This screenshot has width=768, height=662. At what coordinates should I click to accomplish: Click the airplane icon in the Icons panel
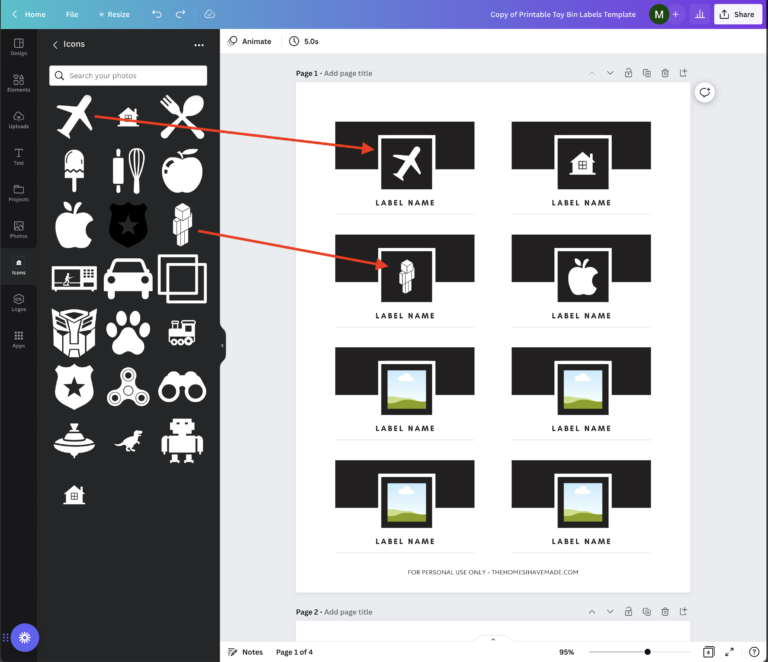(x=75, y=118)
